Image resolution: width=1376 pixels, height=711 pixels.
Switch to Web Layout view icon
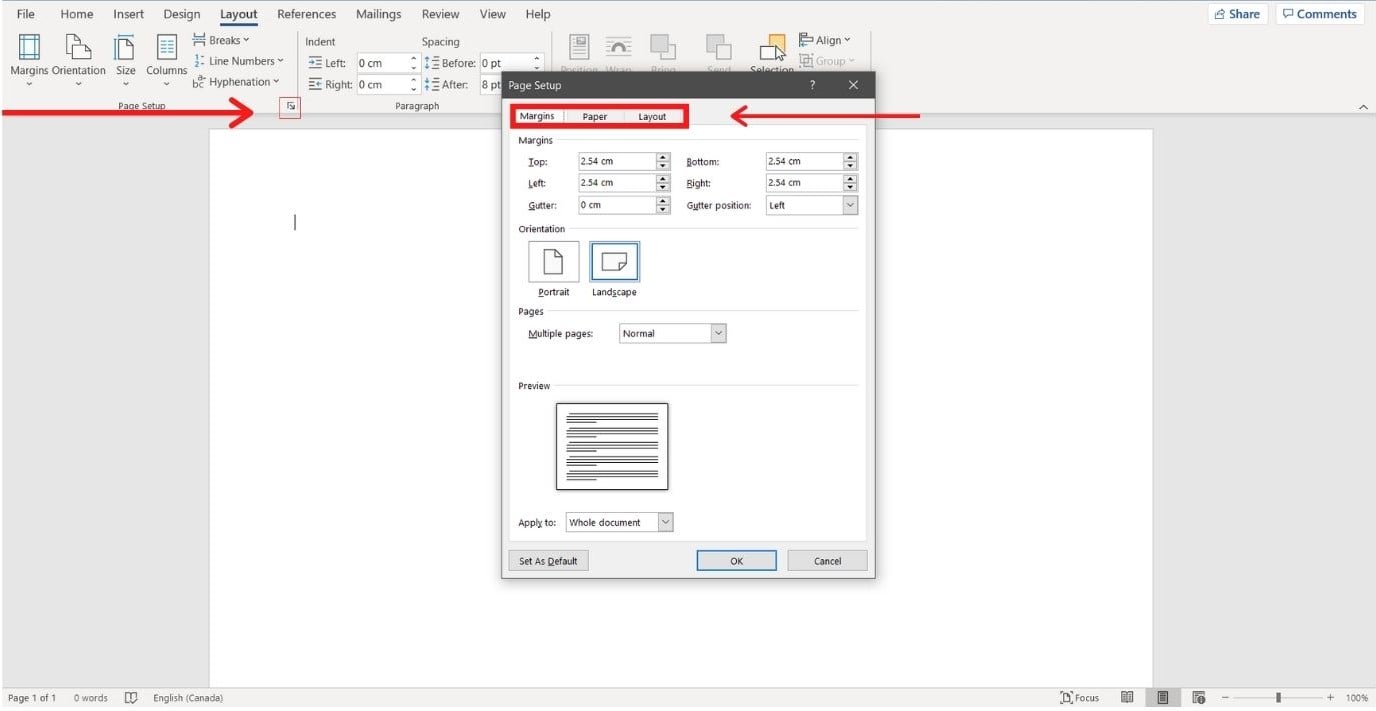(x=1199, y=698)
